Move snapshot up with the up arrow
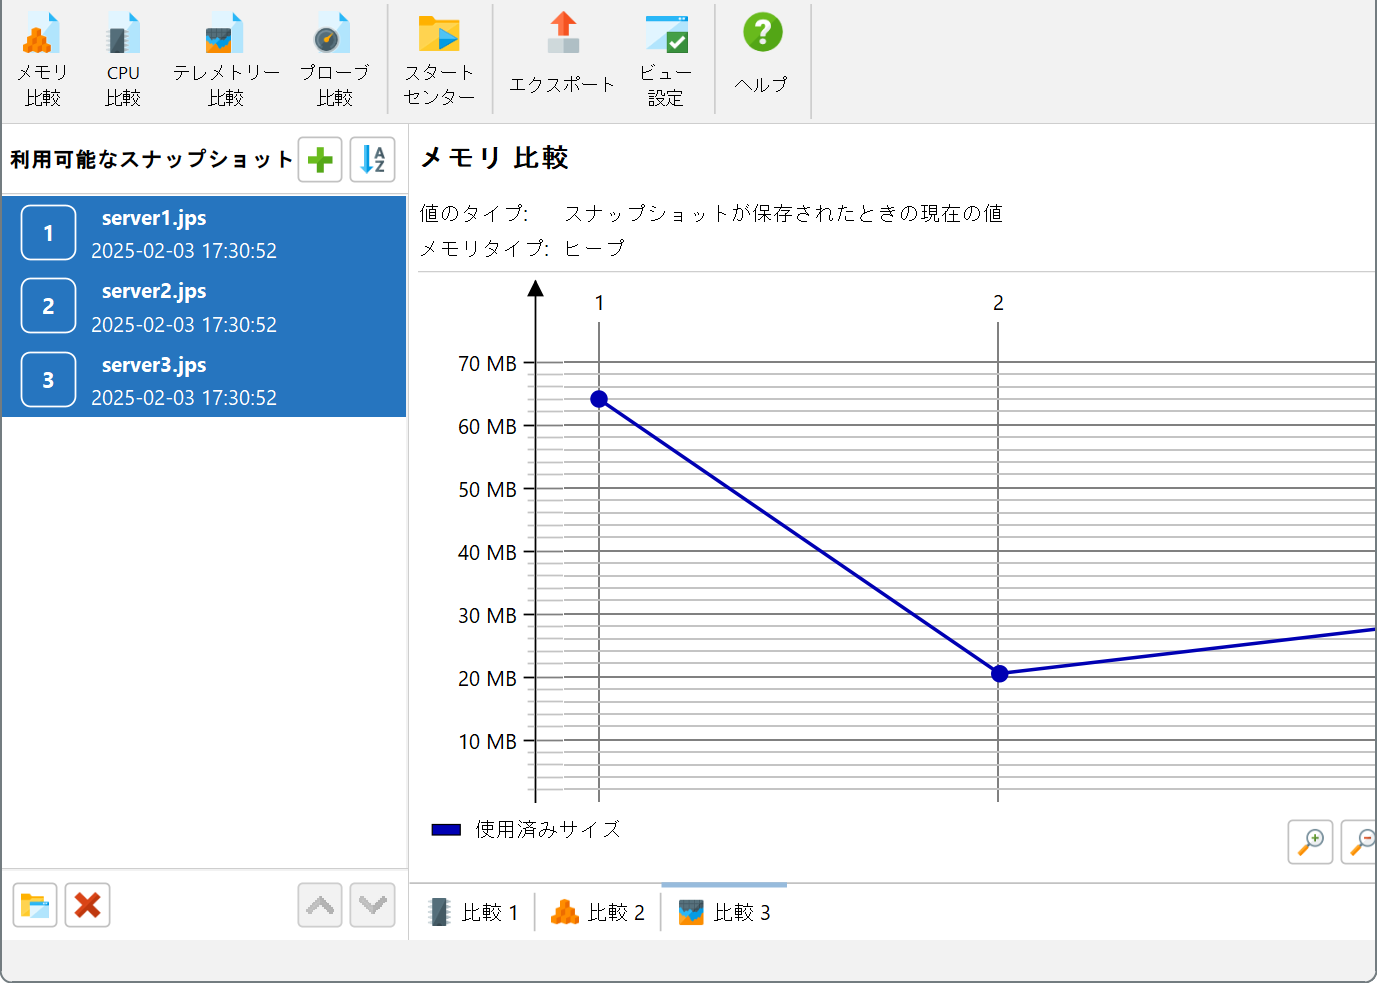The width and height of the screenshot is (1377, 983). (x=320, y=906)
